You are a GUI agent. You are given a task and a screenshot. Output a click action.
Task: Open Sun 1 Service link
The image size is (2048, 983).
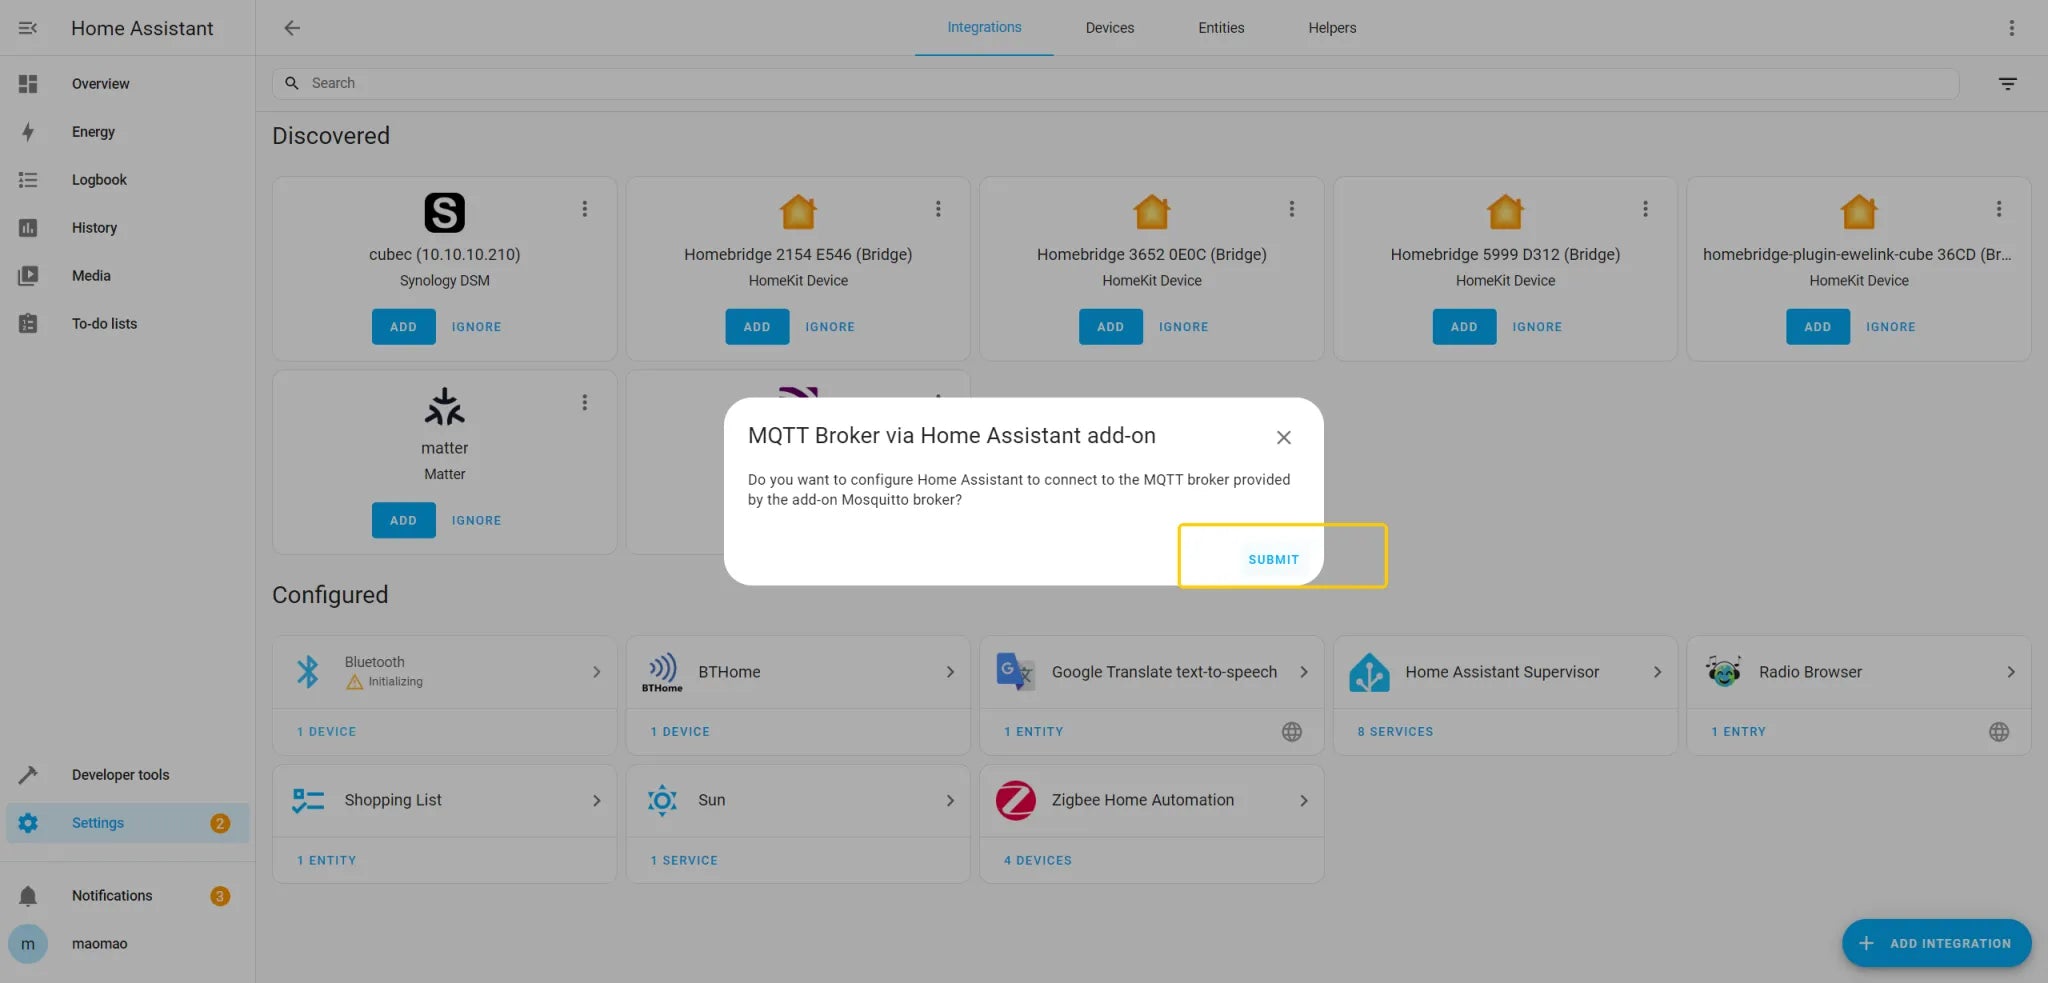(x=684, y=861)
